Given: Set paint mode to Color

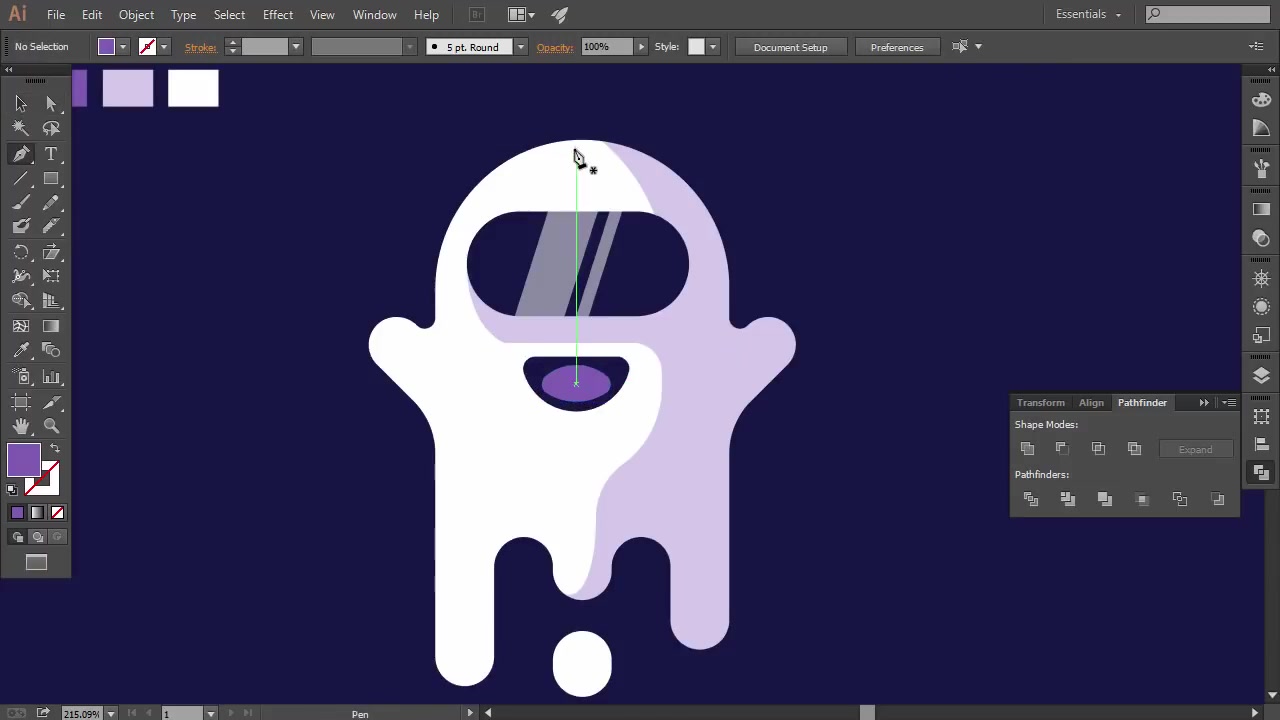Looking at the screenshot, I should 17,513.
